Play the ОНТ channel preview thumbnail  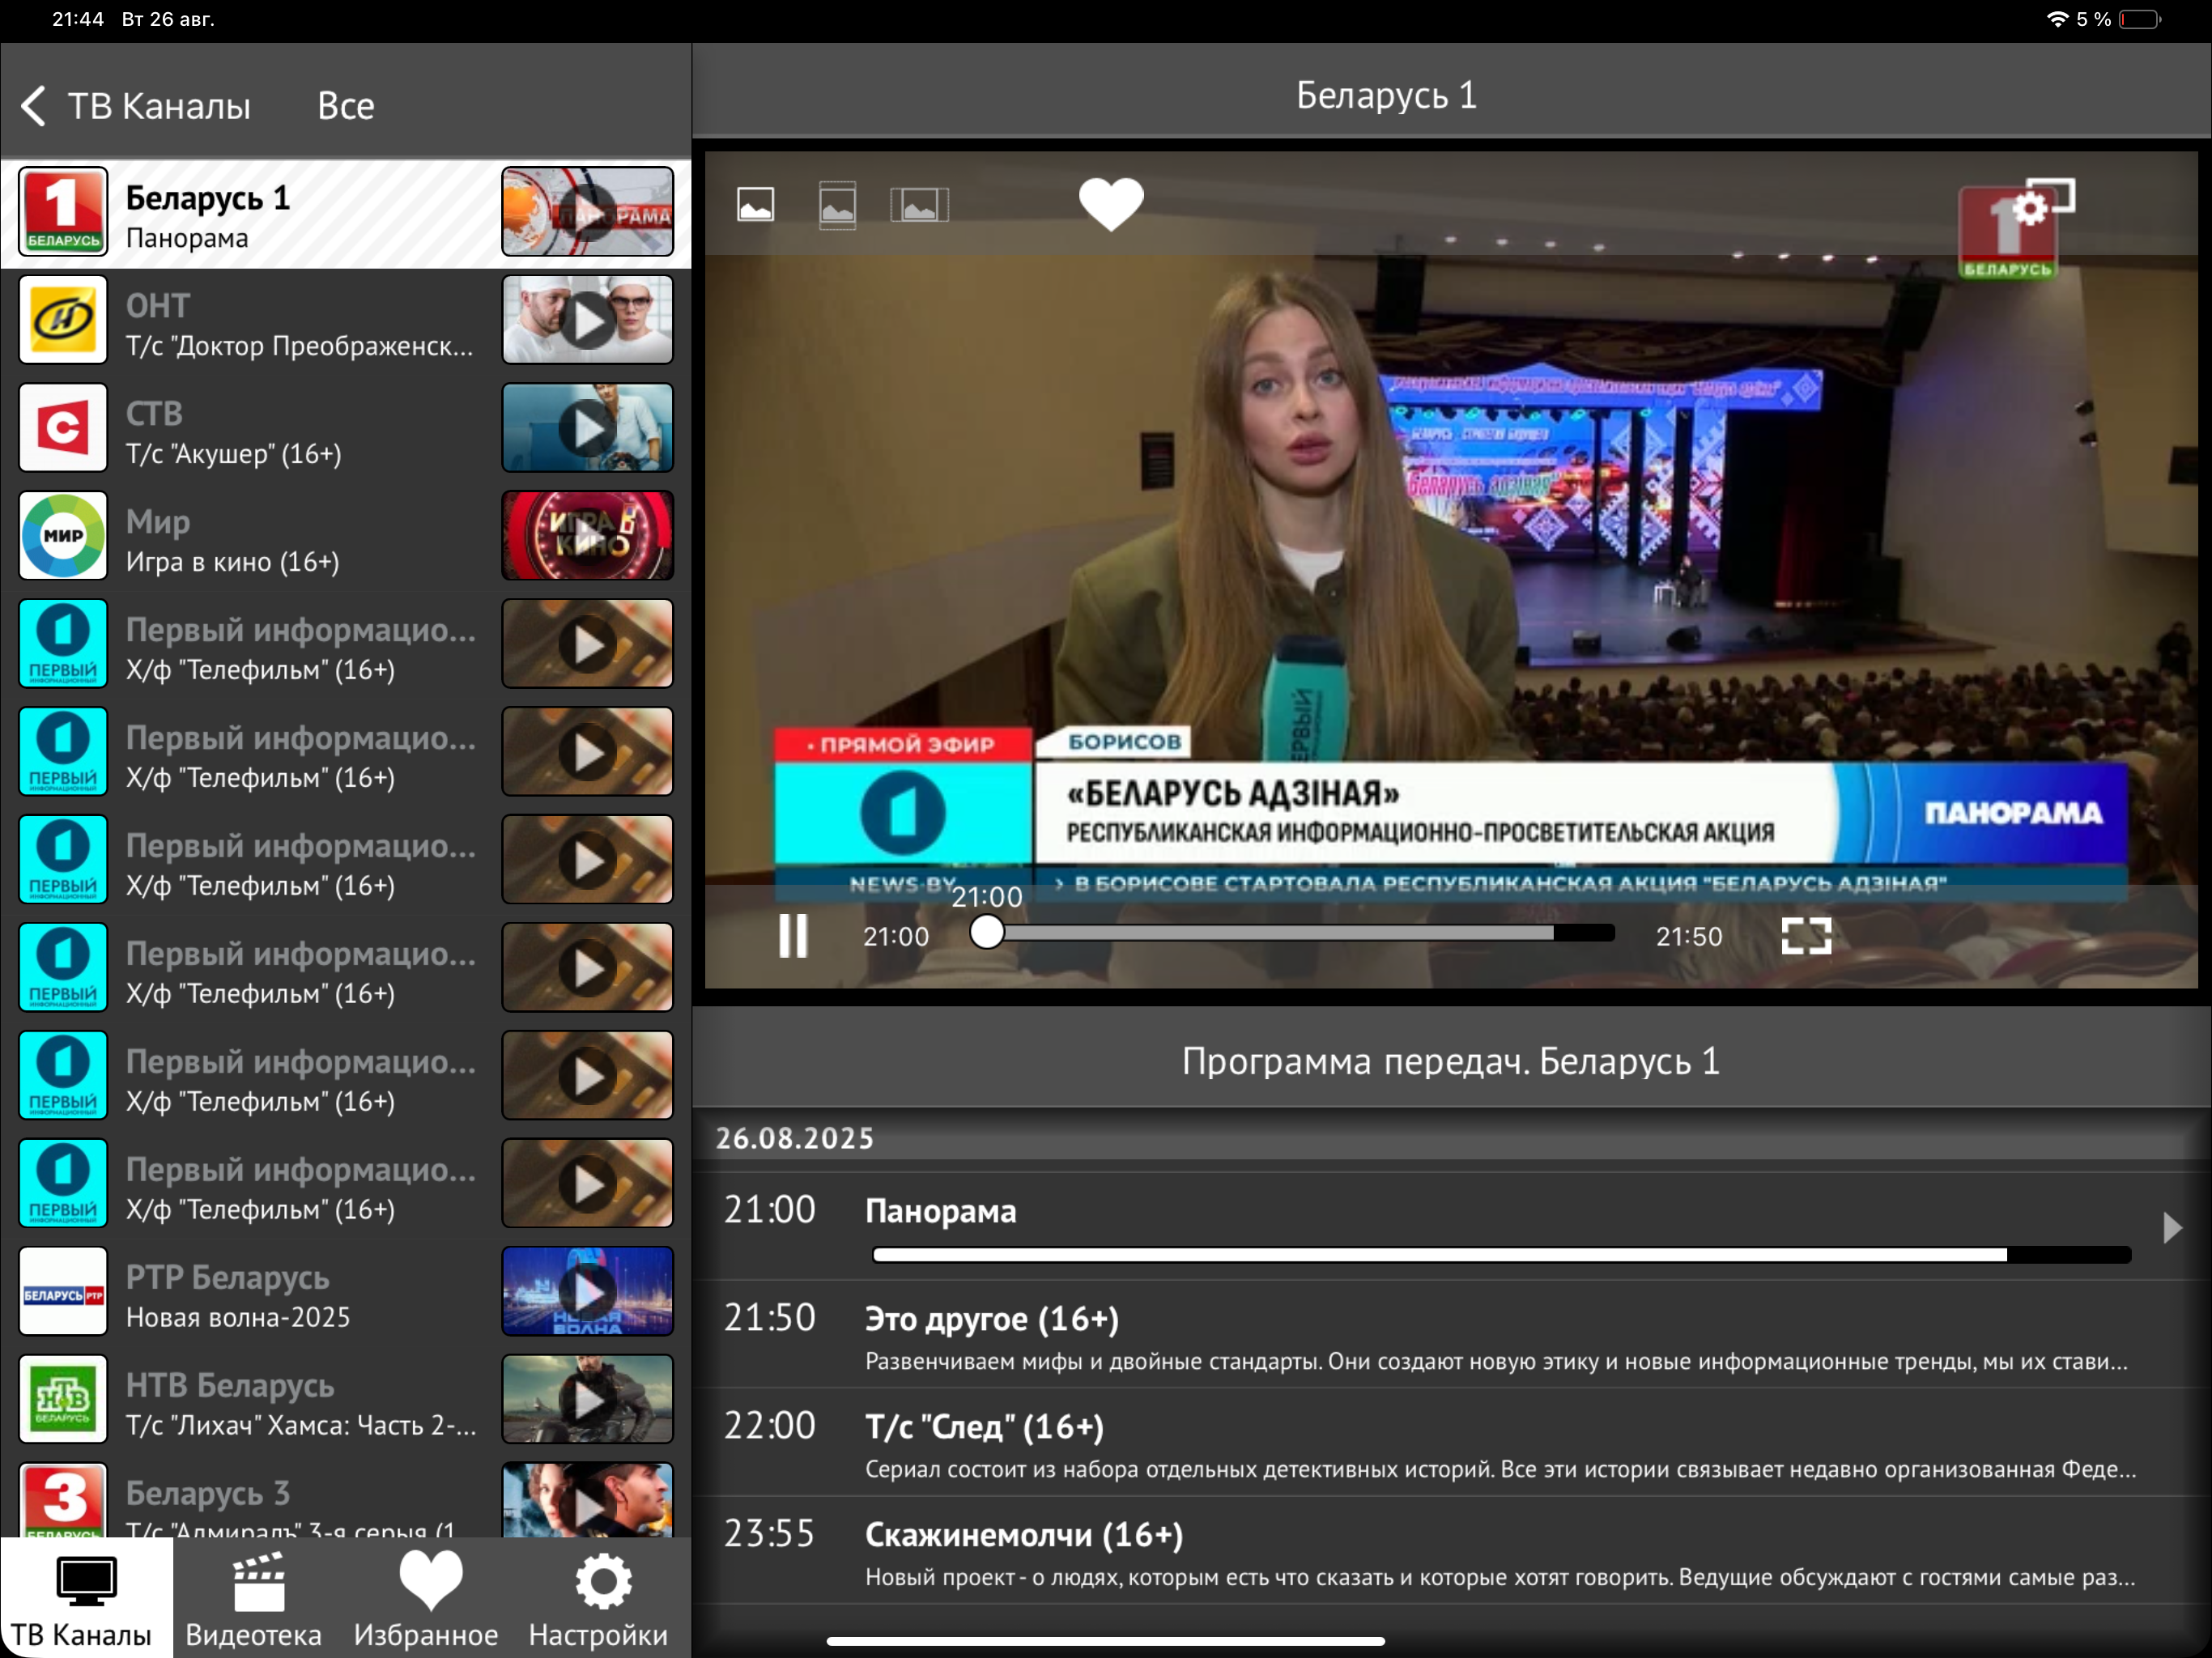click(588, 320)
